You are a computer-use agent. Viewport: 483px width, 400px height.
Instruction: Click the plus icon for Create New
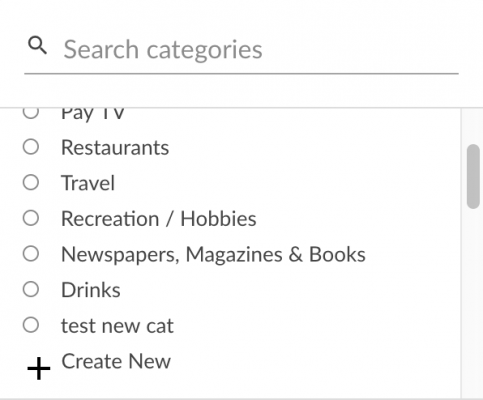39,368
